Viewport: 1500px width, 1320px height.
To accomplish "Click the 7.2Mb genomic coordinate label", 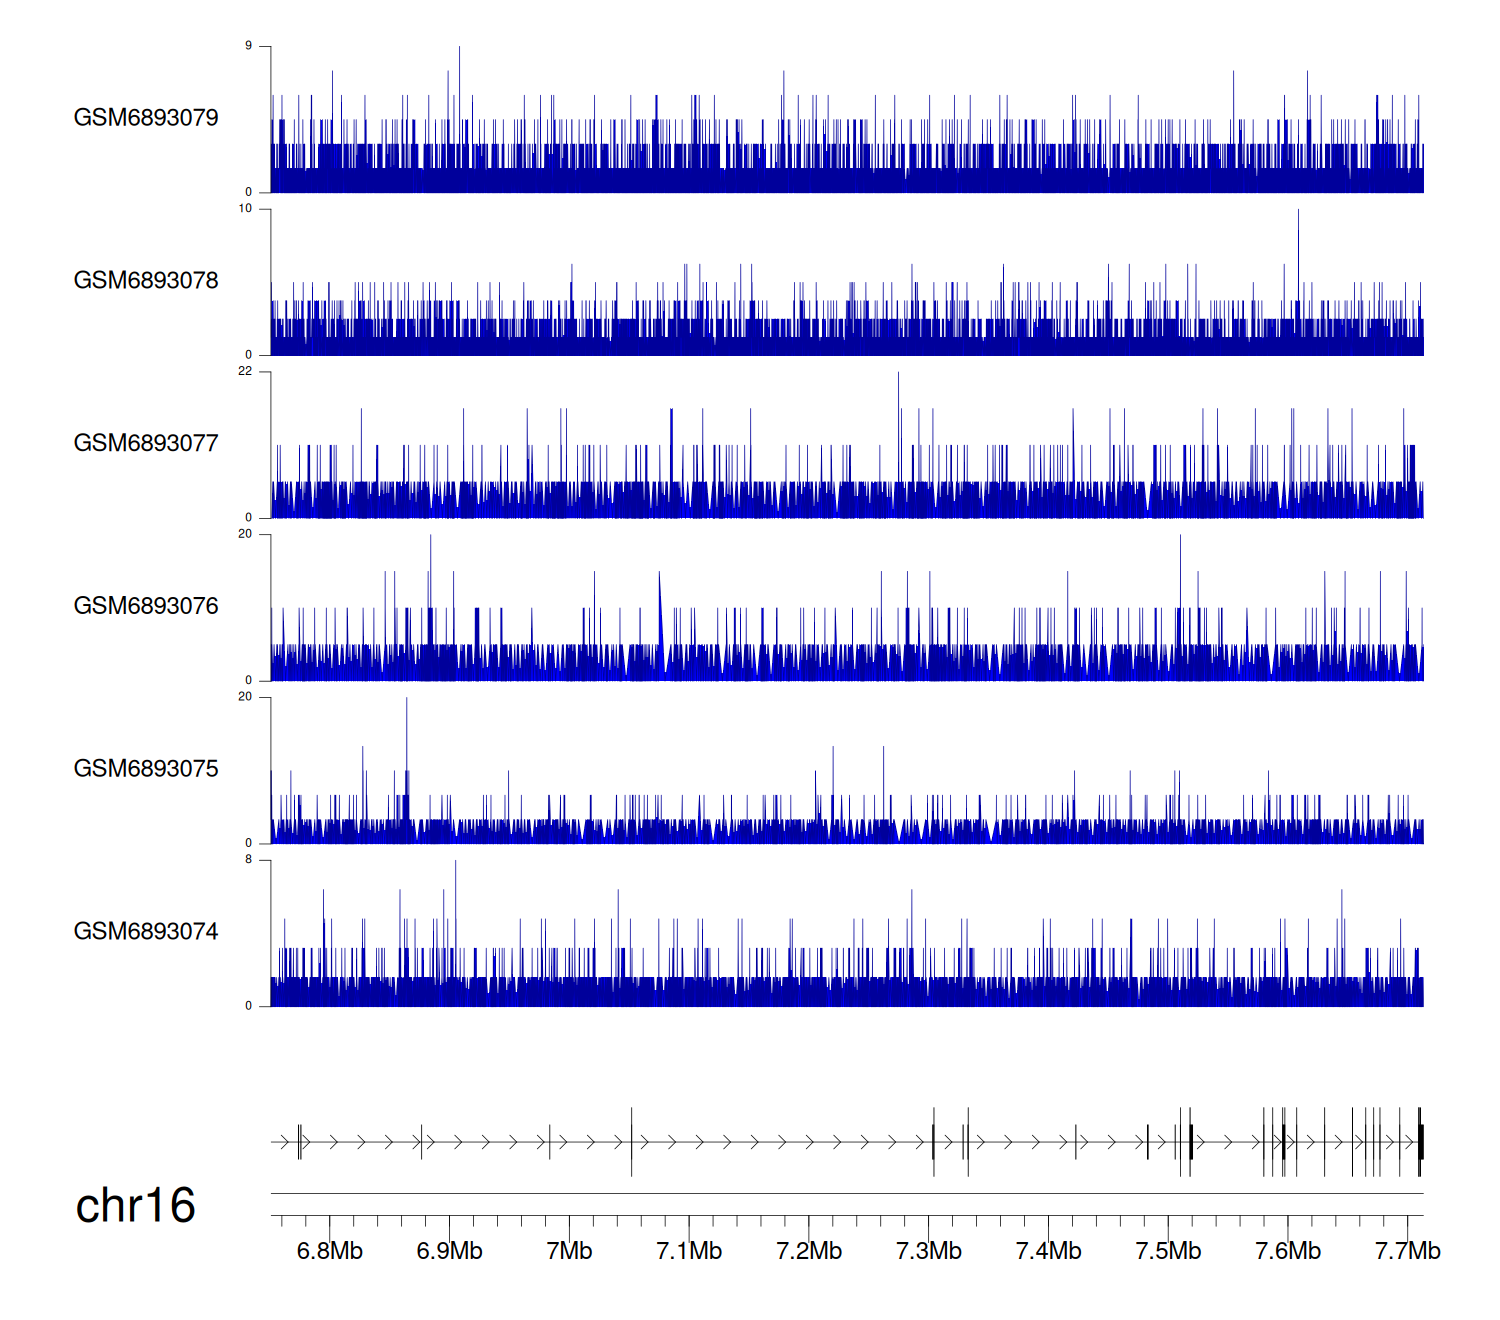I will 809,1251.
